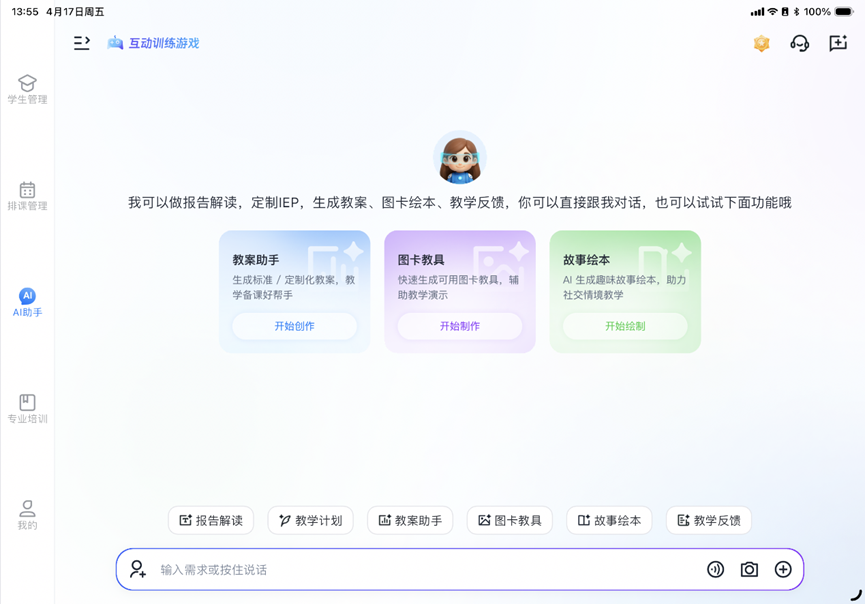The width and height of the screenshot is (865, 604).
Task: Go to 专业培训 in sidebar
Action: point(27,408)
